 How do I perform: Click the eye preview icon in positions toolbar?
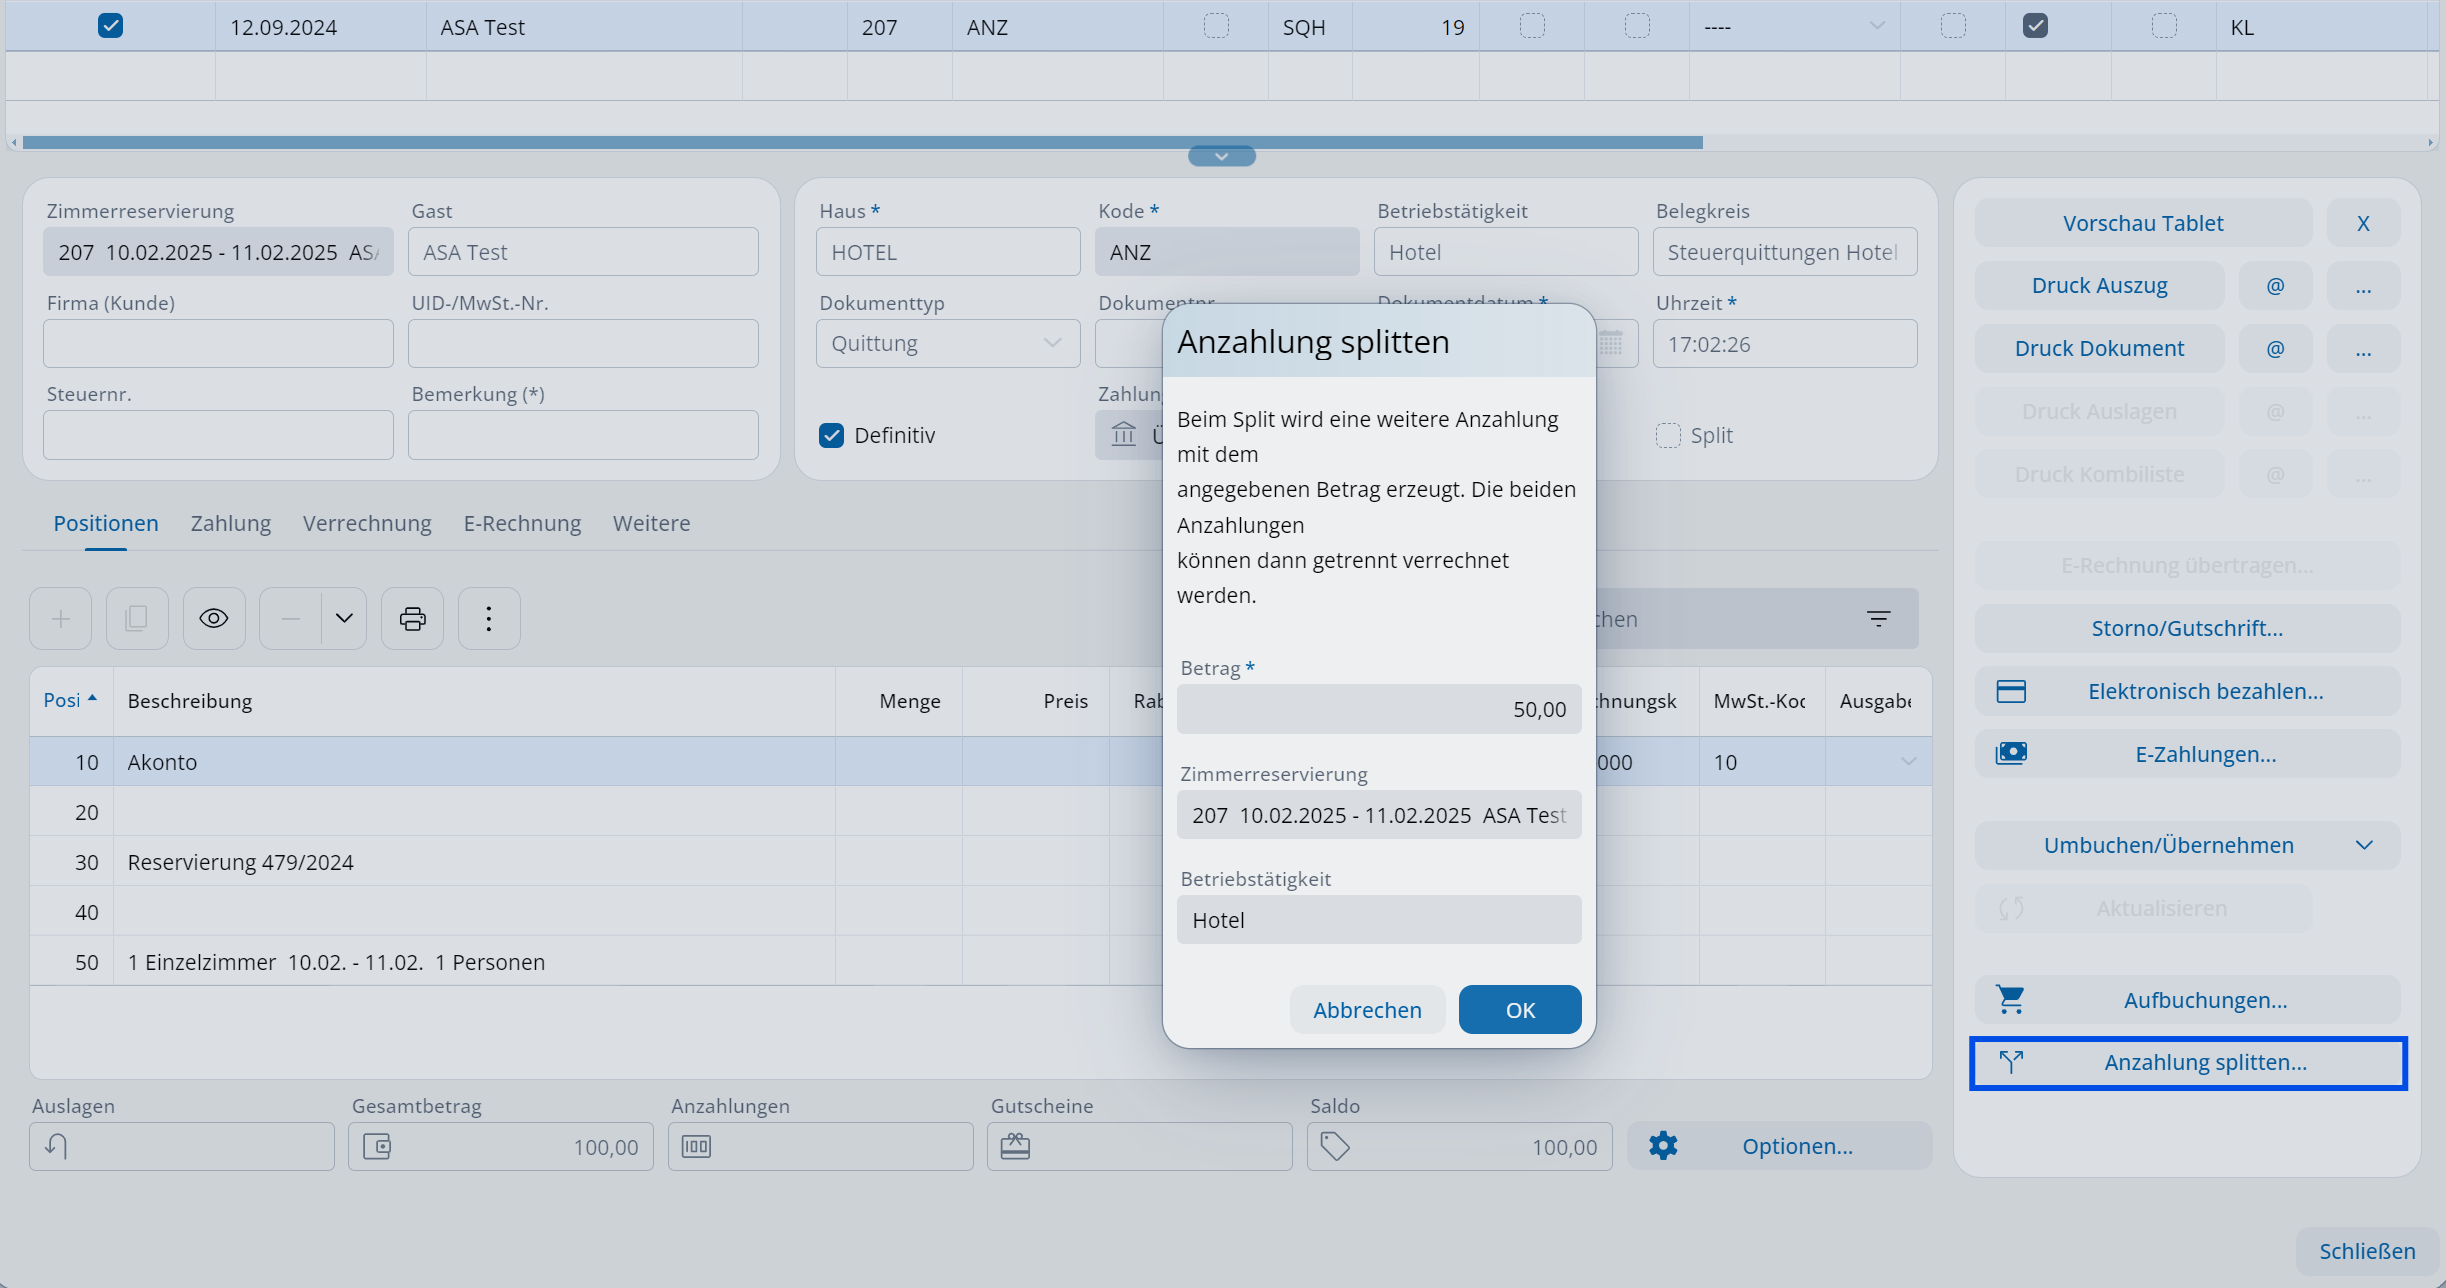click(x=213, y=618)
